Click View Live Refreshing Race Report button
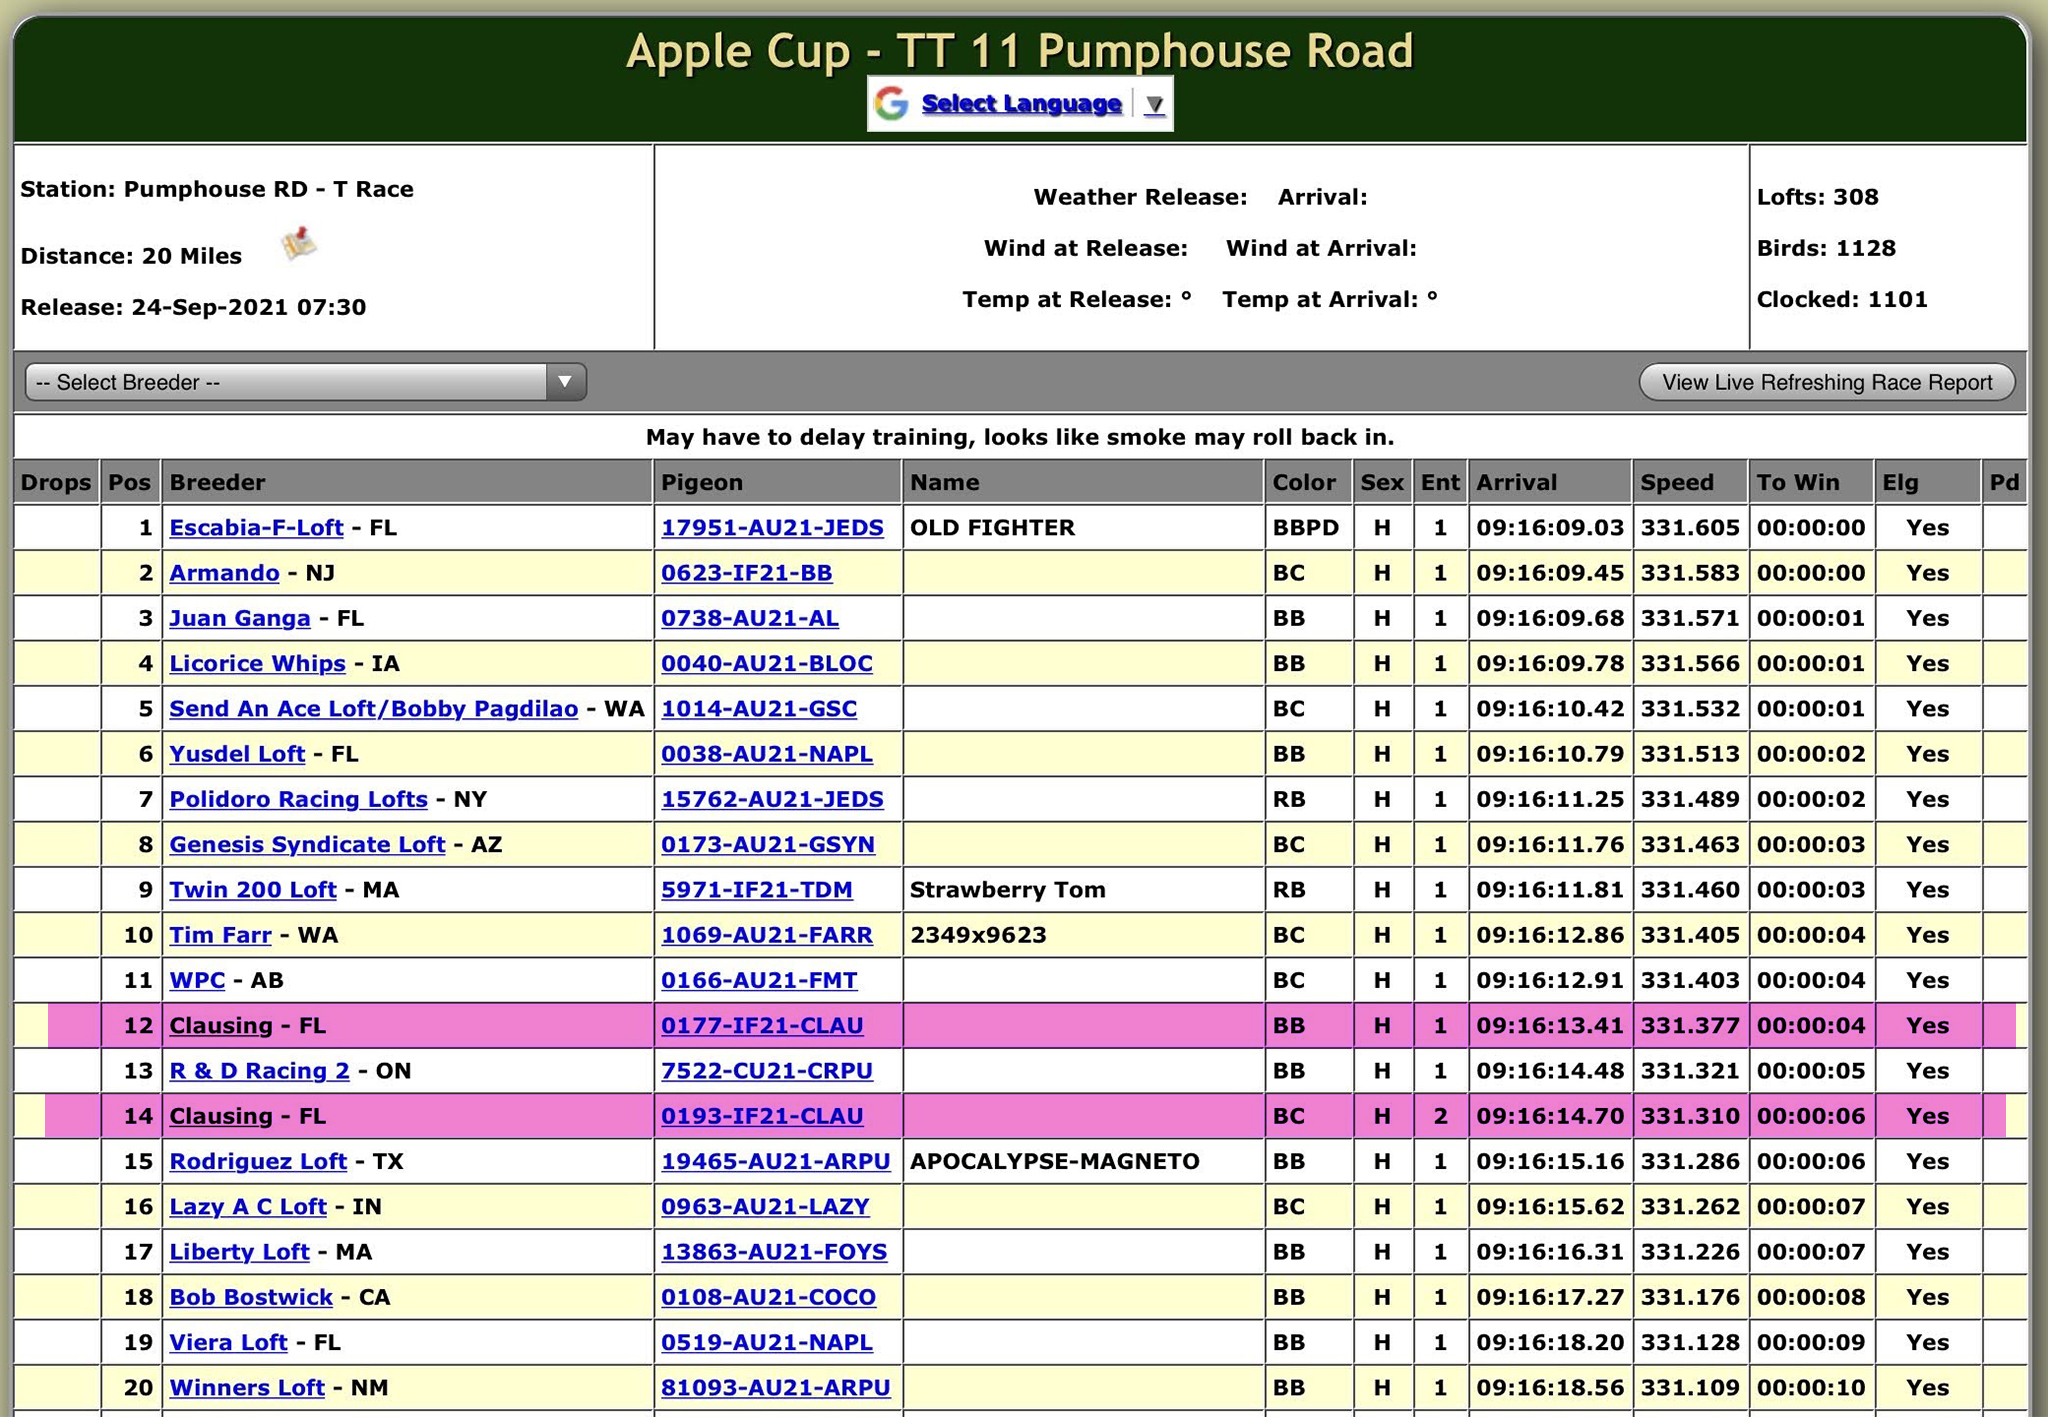Image resolution: width=2048 pixels, height=1417 pixels. click(x=1826, y=382)
